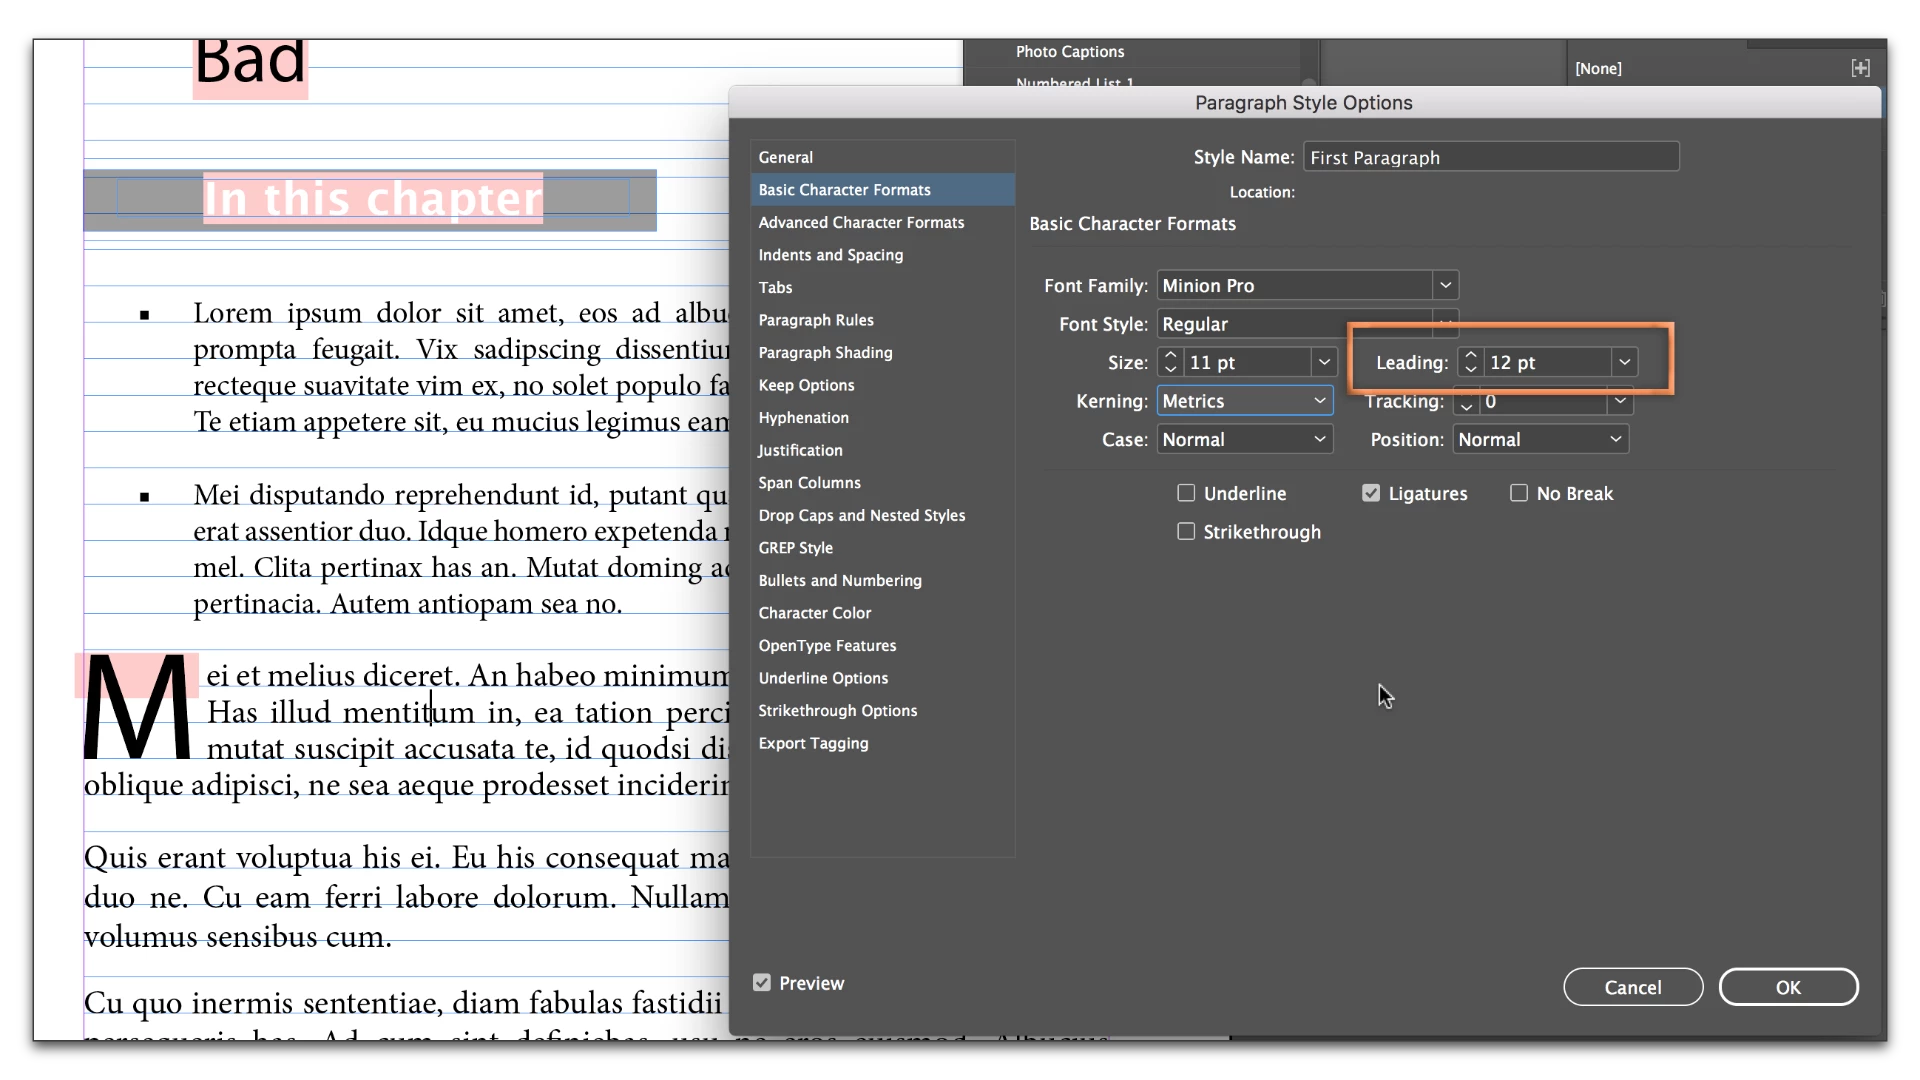Switch to Indents and Spacing section
The height and width of the screenshot is (1080, 1920).
[830, 255]
